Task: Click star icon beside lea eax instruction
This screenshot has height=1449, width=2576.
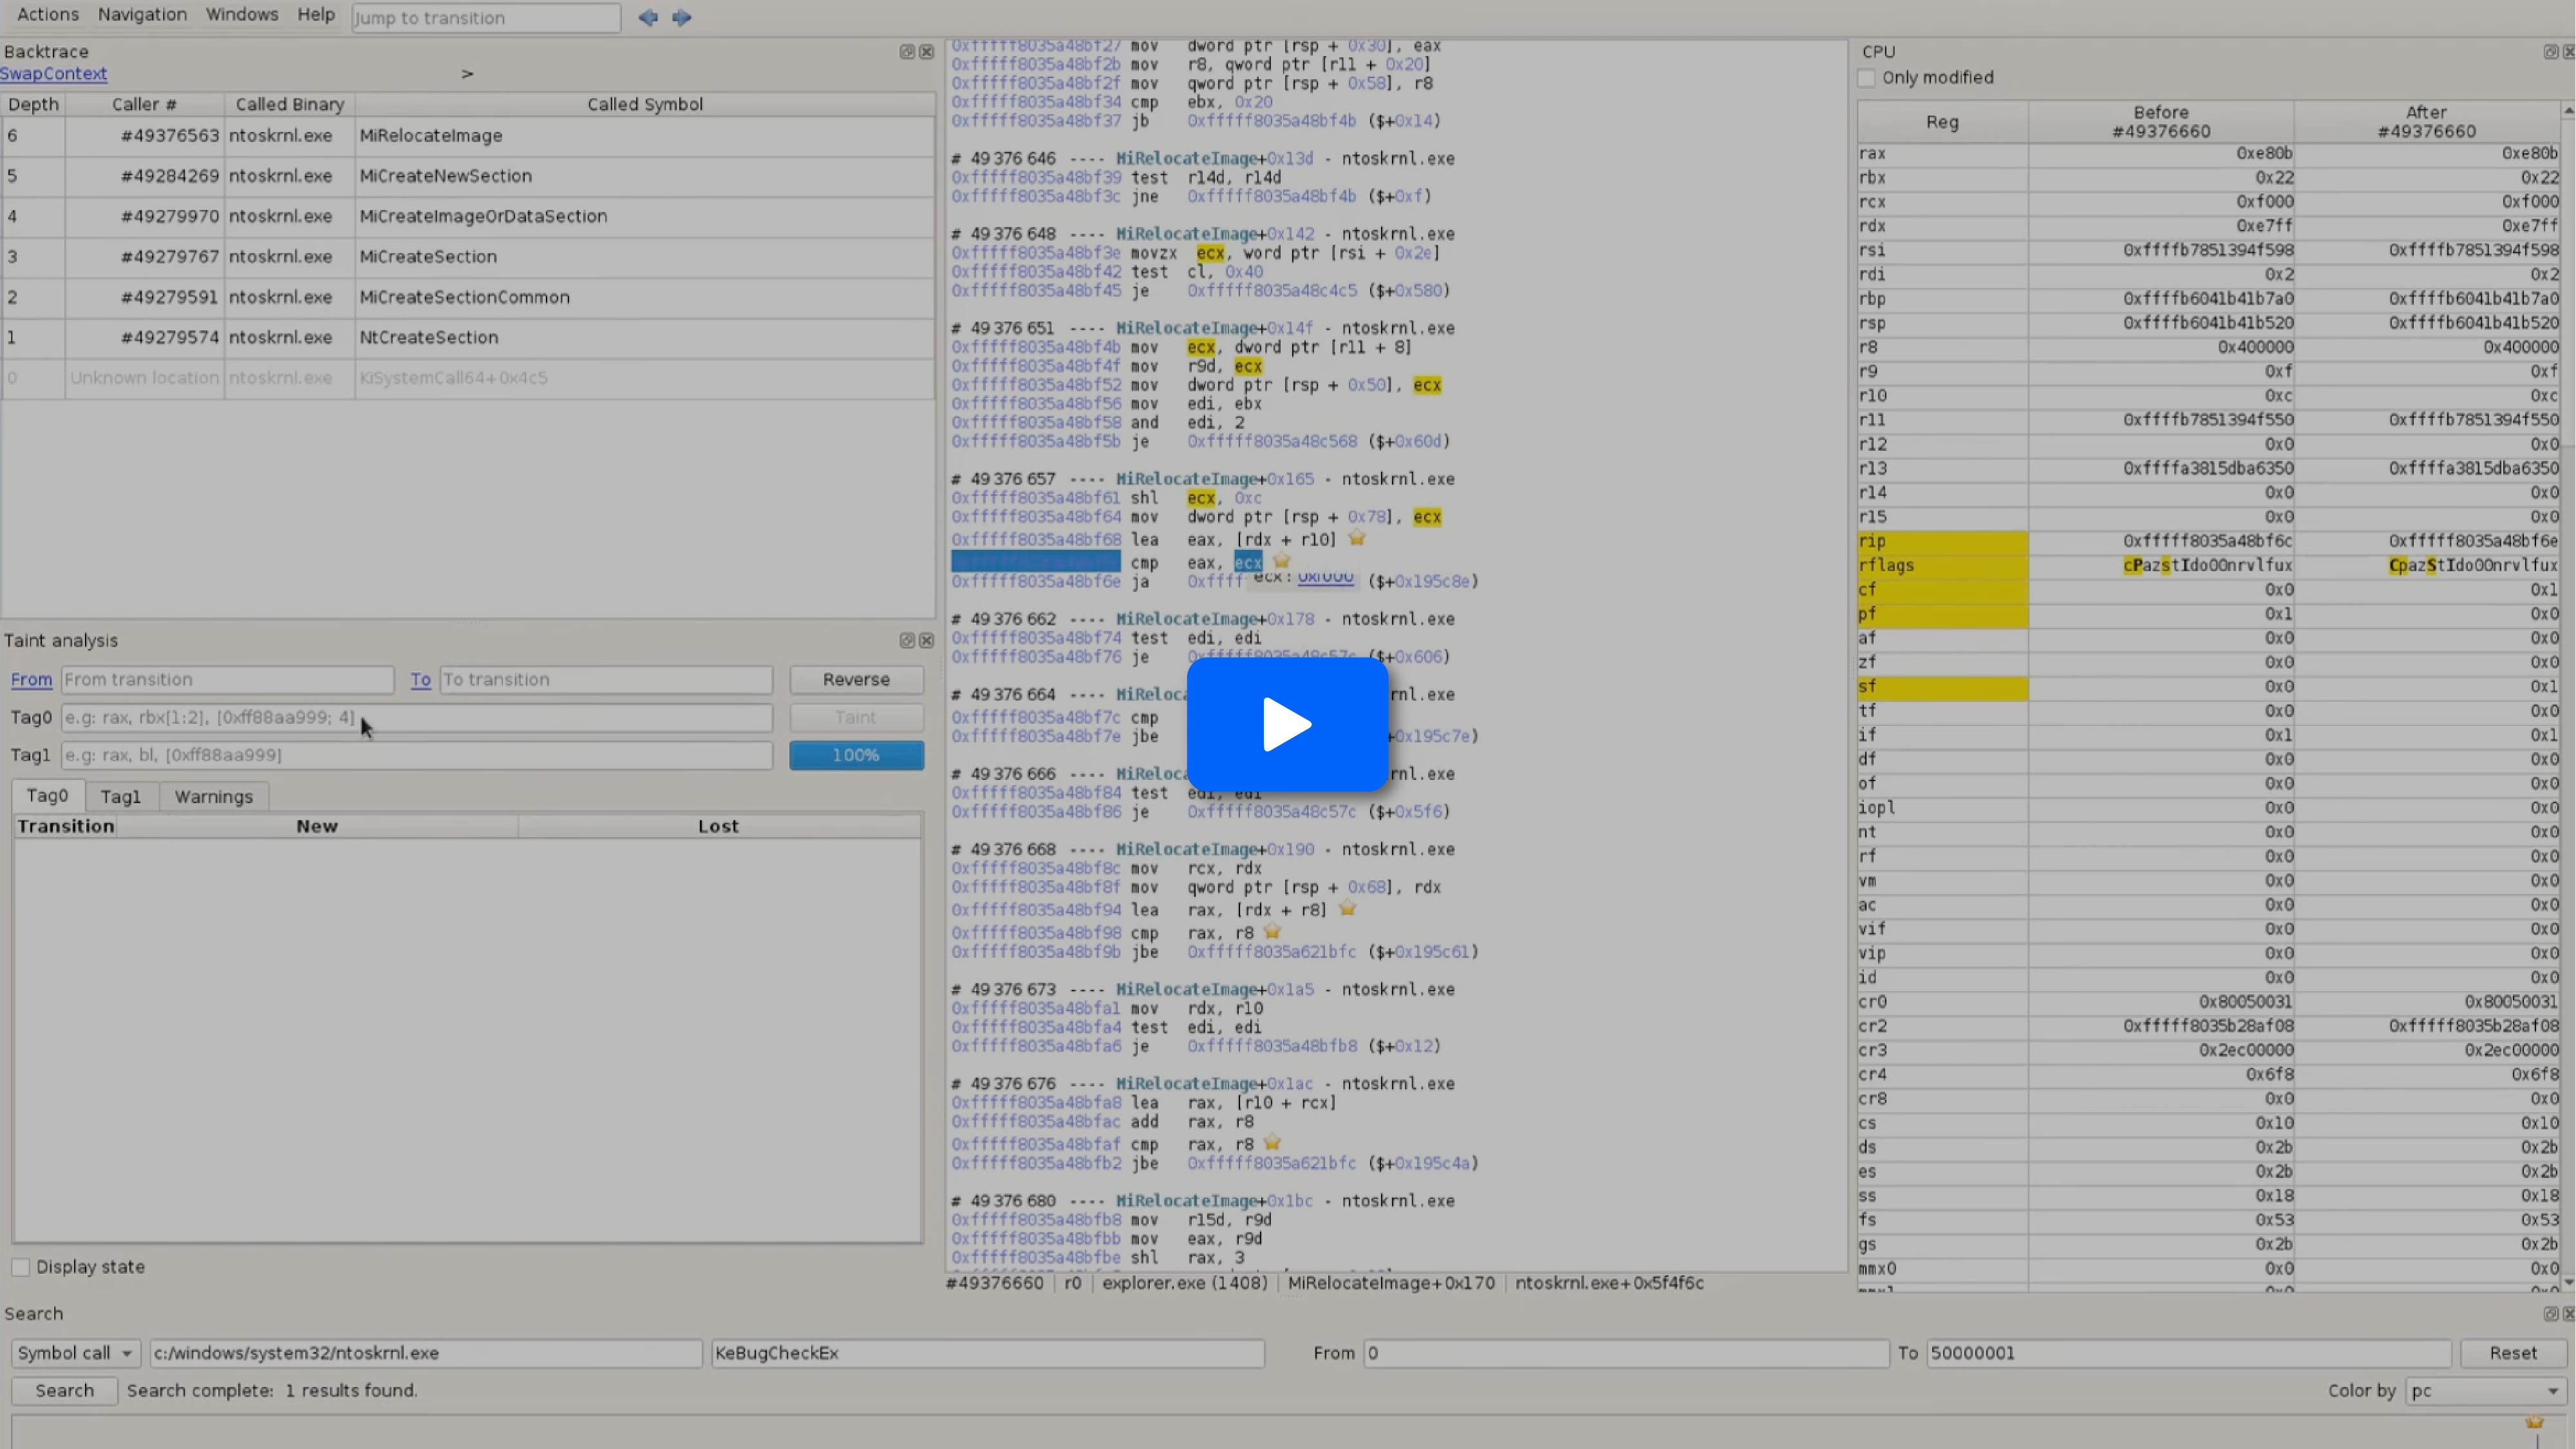Action: coord(1356,539)
